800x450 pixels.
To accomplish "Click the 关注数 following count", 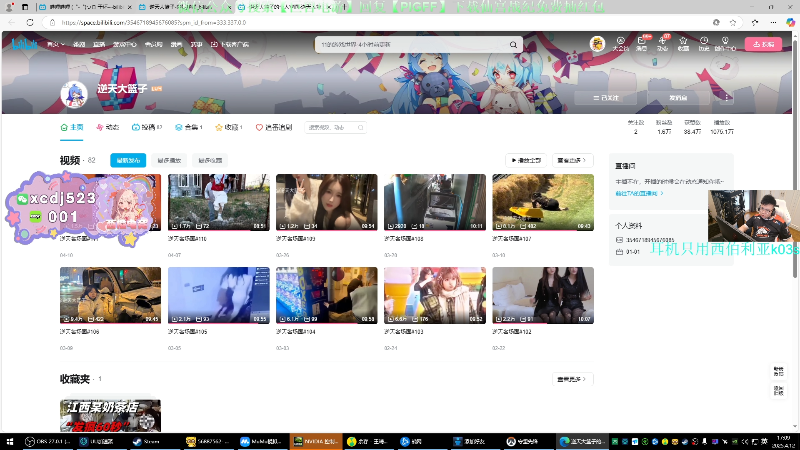I will point(636,127).
